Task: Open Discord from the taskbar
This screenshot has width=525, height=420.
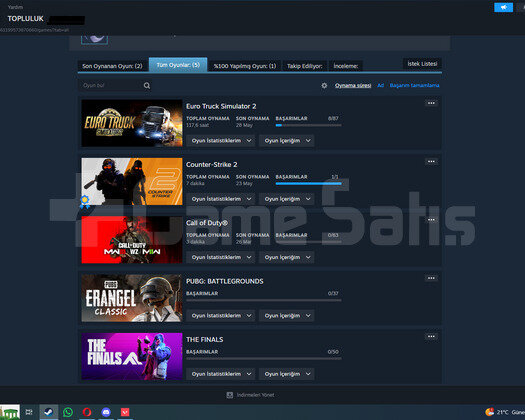Action: 106,412
